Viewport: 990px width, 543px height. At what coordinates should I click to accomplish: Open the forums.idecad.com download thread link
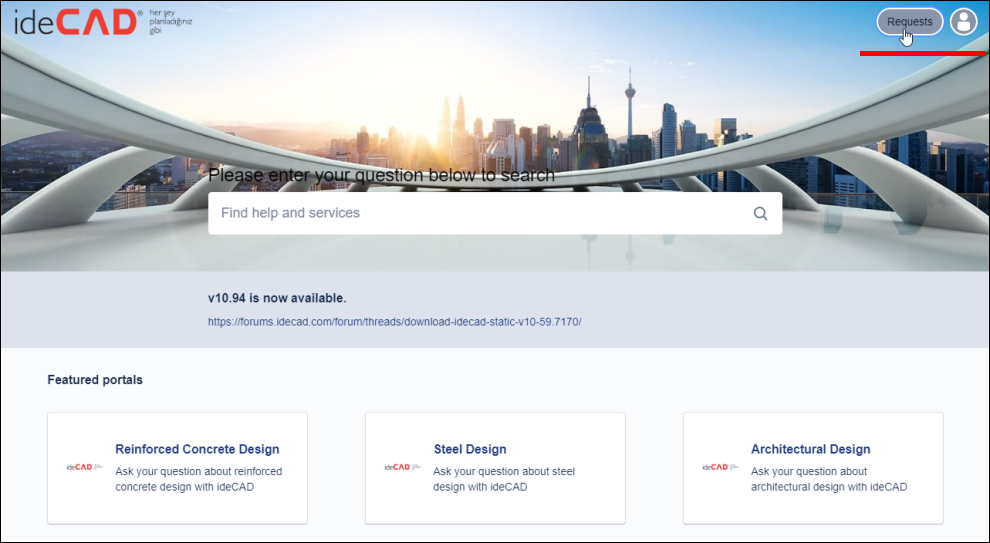tap(395, 322)
